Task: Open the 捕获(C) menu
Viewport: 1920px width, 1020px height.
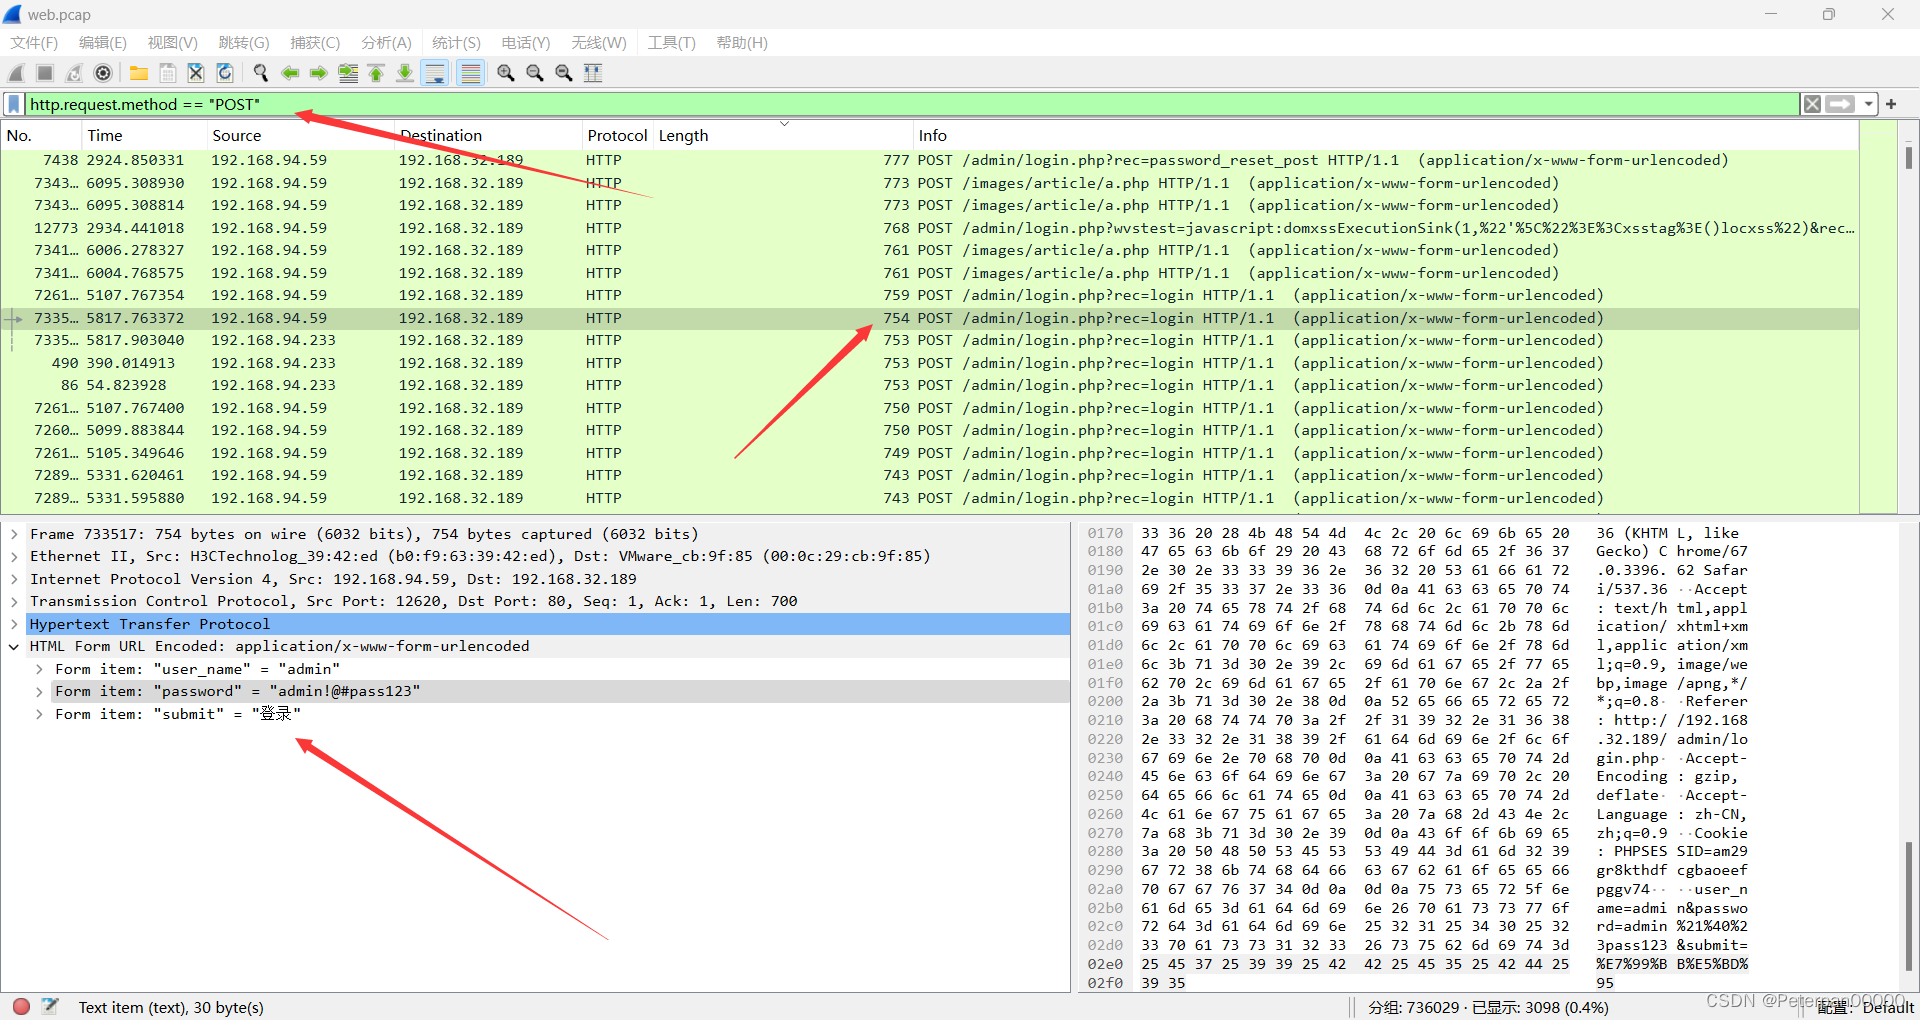Action: (315, 43)
